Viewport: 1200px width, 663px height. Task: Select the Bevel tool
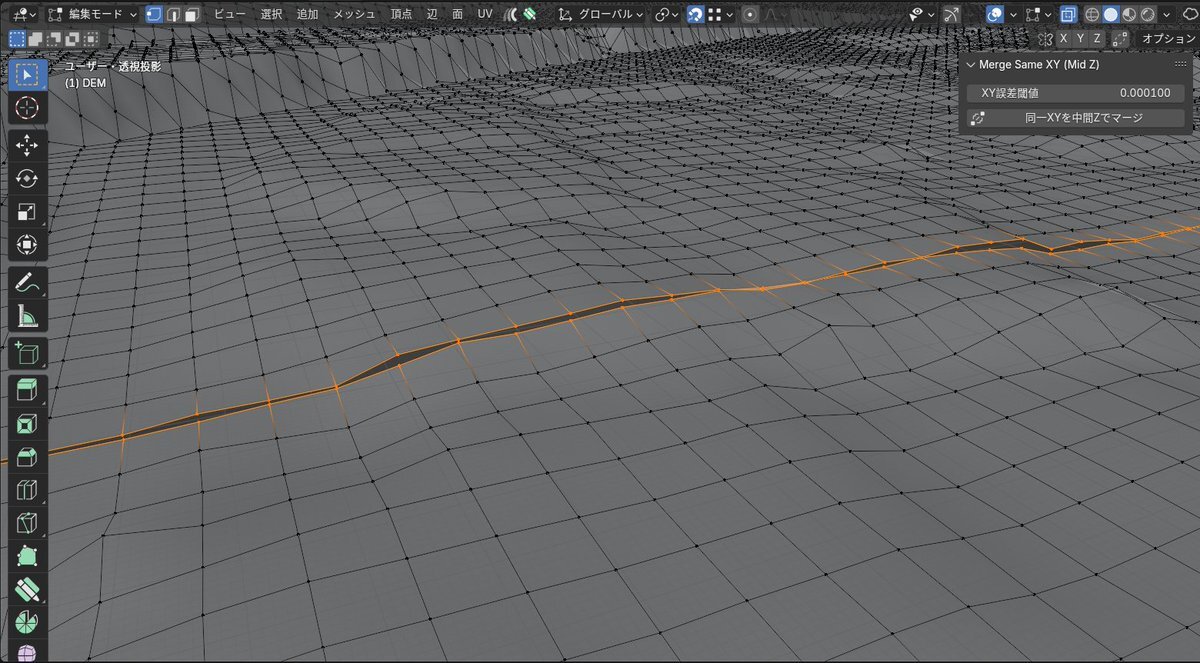(x=27, y=457)
